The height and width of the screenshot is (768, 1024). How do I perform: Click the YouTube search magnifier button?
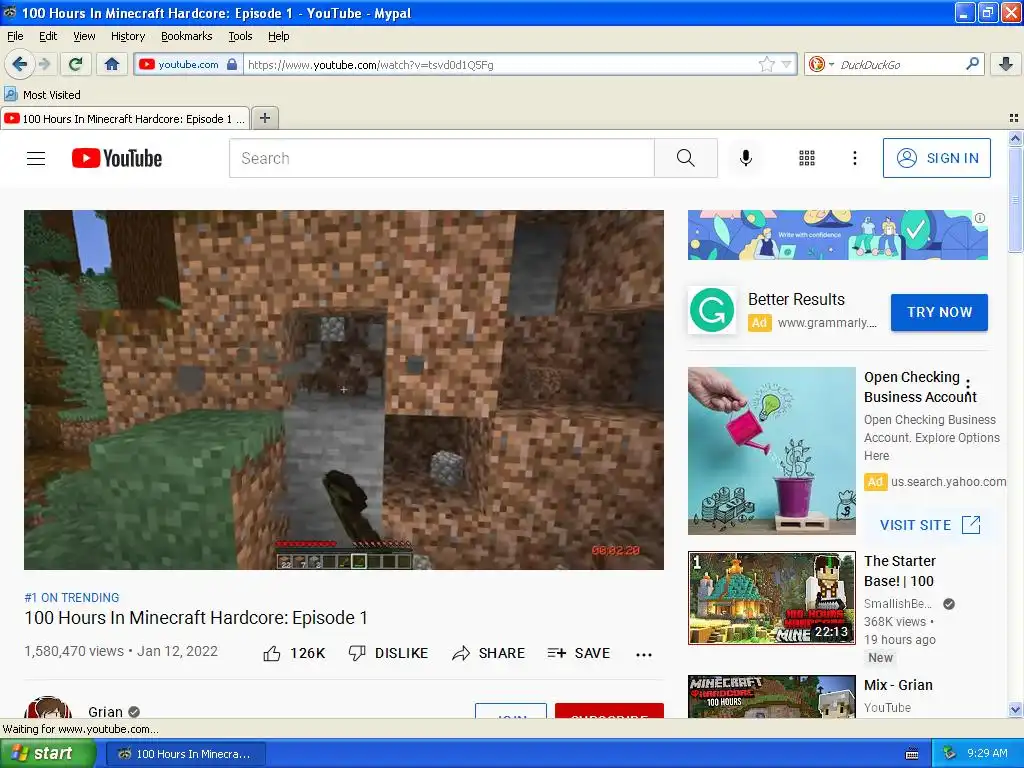[686, 158]
